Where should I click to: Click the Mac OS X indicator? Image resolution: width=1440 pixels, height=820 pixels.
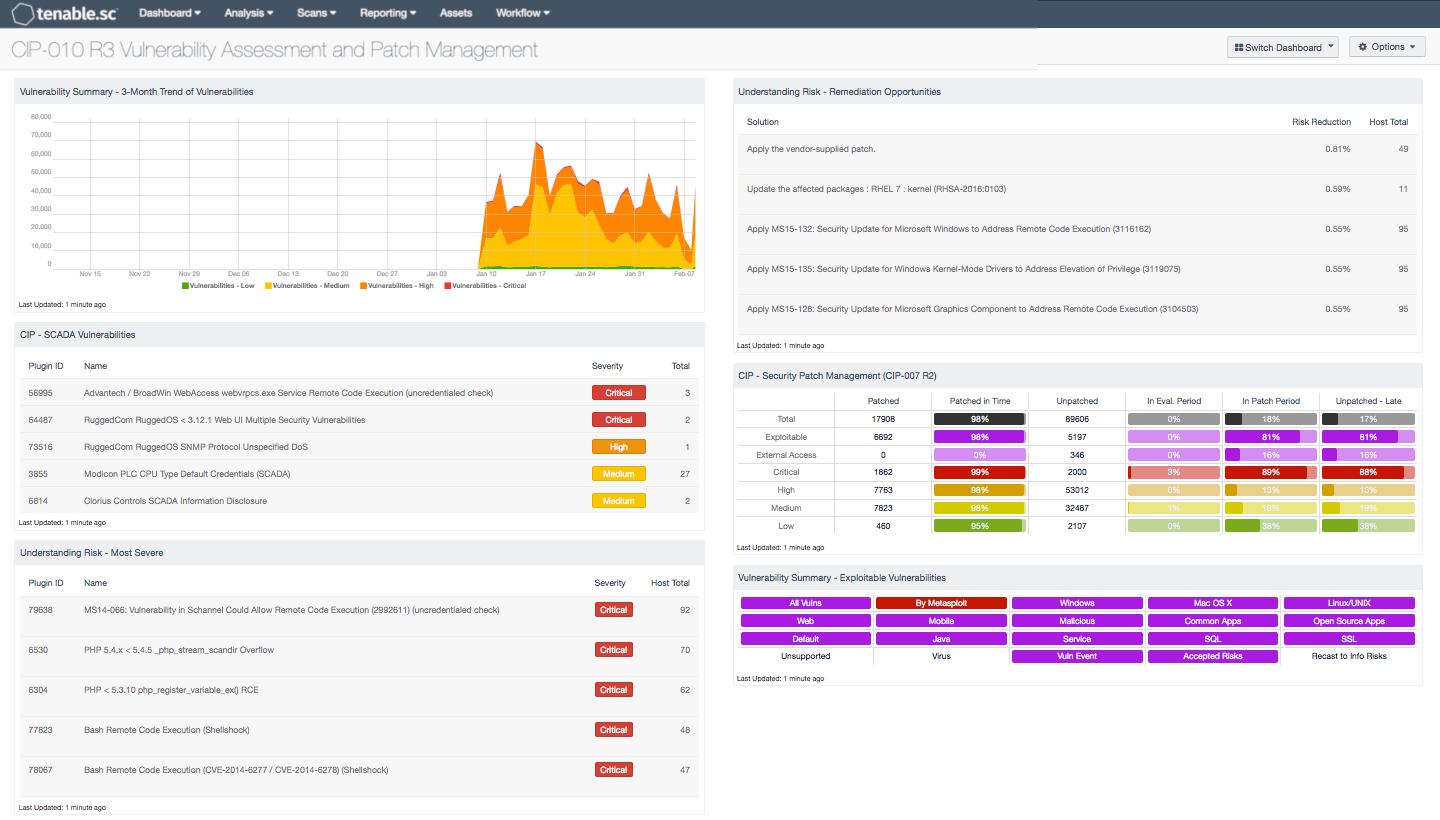click(x=1213, y=603)
